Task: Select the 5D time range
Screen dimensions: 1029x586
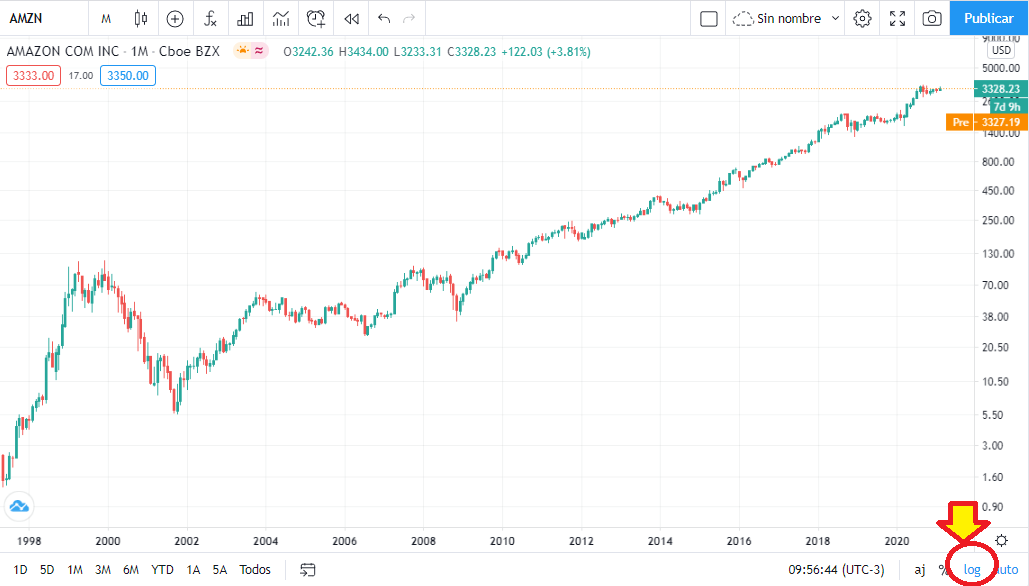Action: click(x=47, y=570)
